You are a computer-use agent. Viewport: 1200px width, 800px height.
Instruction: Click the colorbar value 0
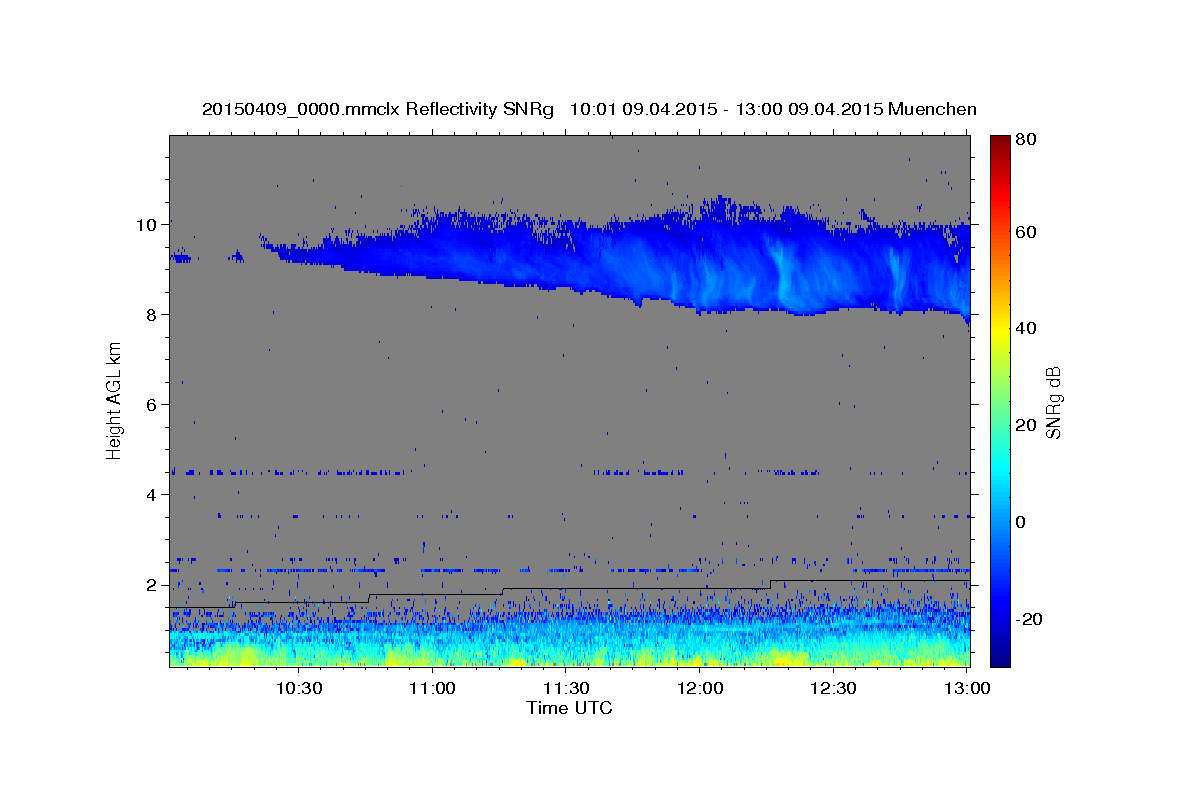click(1020, 523)
